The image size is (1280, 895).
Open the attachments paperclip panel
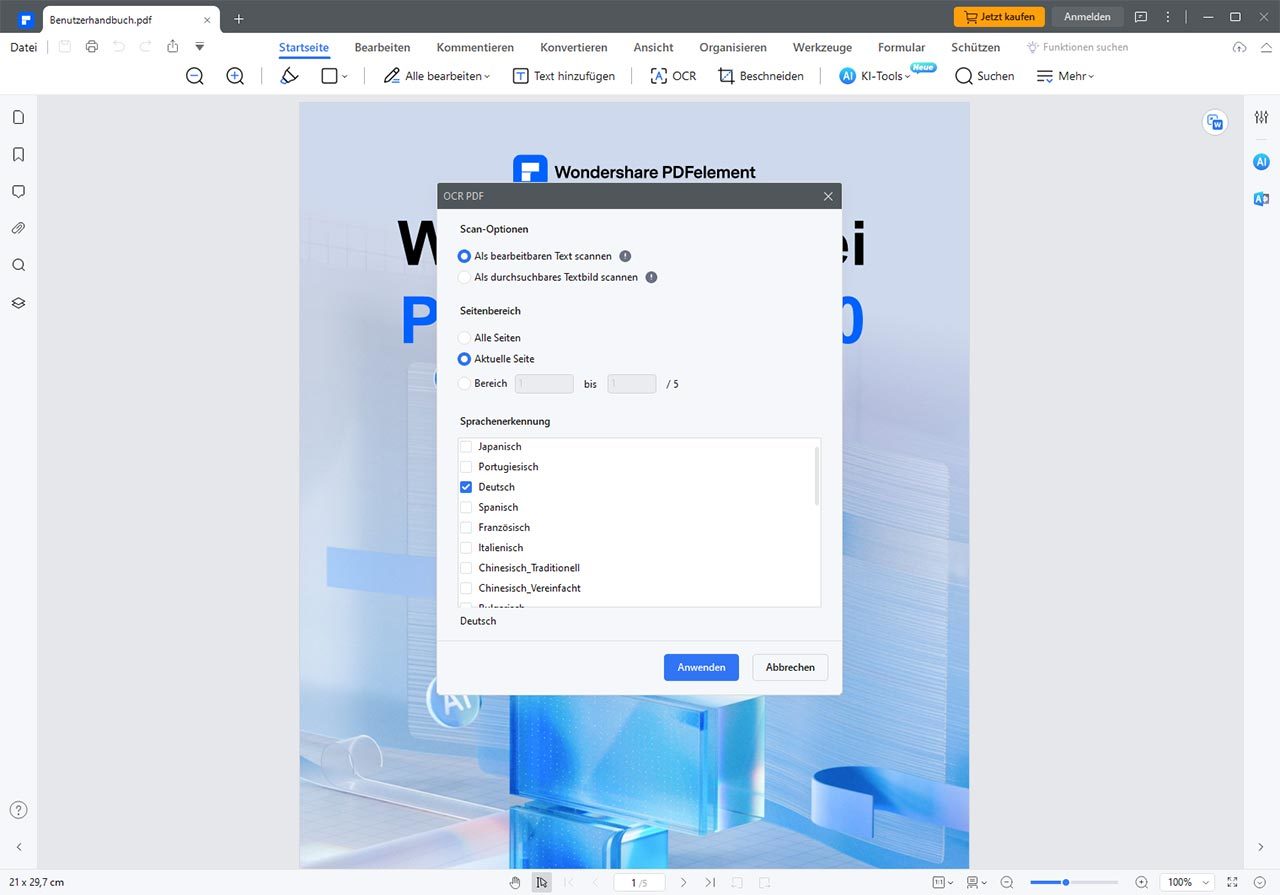point(18,228)
